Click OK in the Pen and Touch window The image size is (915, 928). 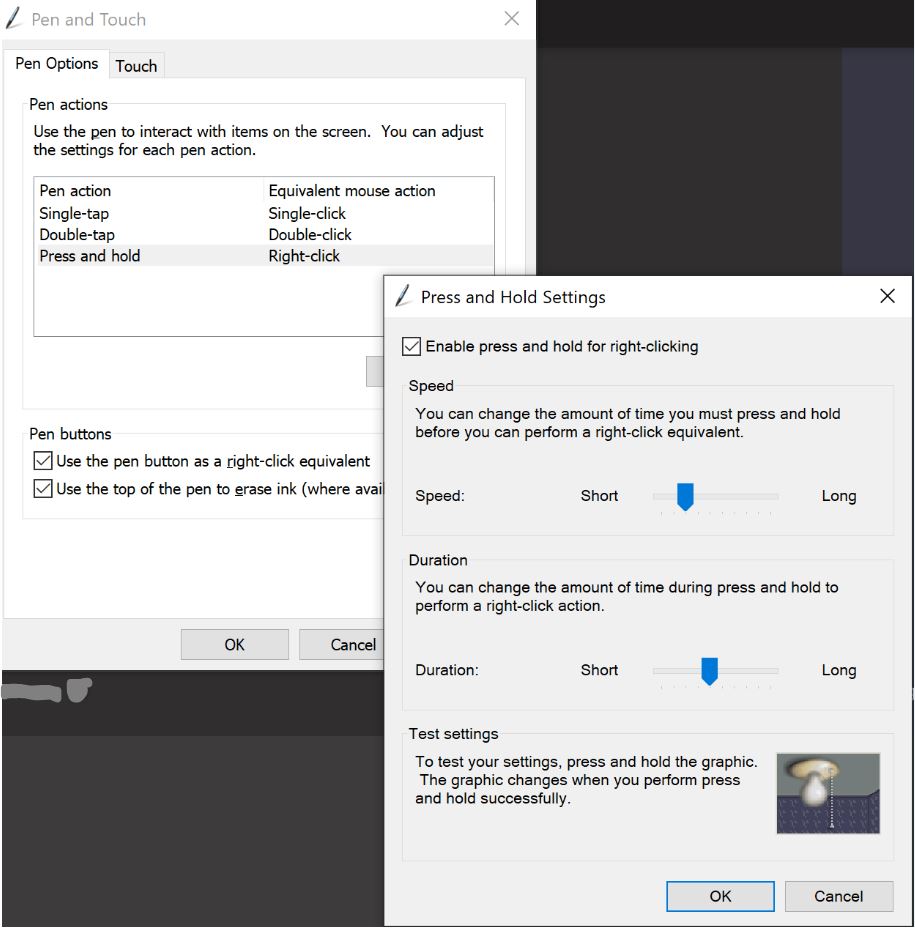[234, 645]
